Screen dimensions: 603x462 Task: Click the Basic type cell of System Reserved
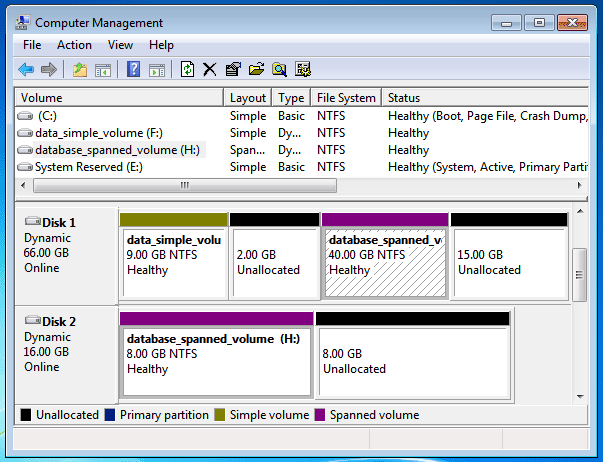[291, 167]
